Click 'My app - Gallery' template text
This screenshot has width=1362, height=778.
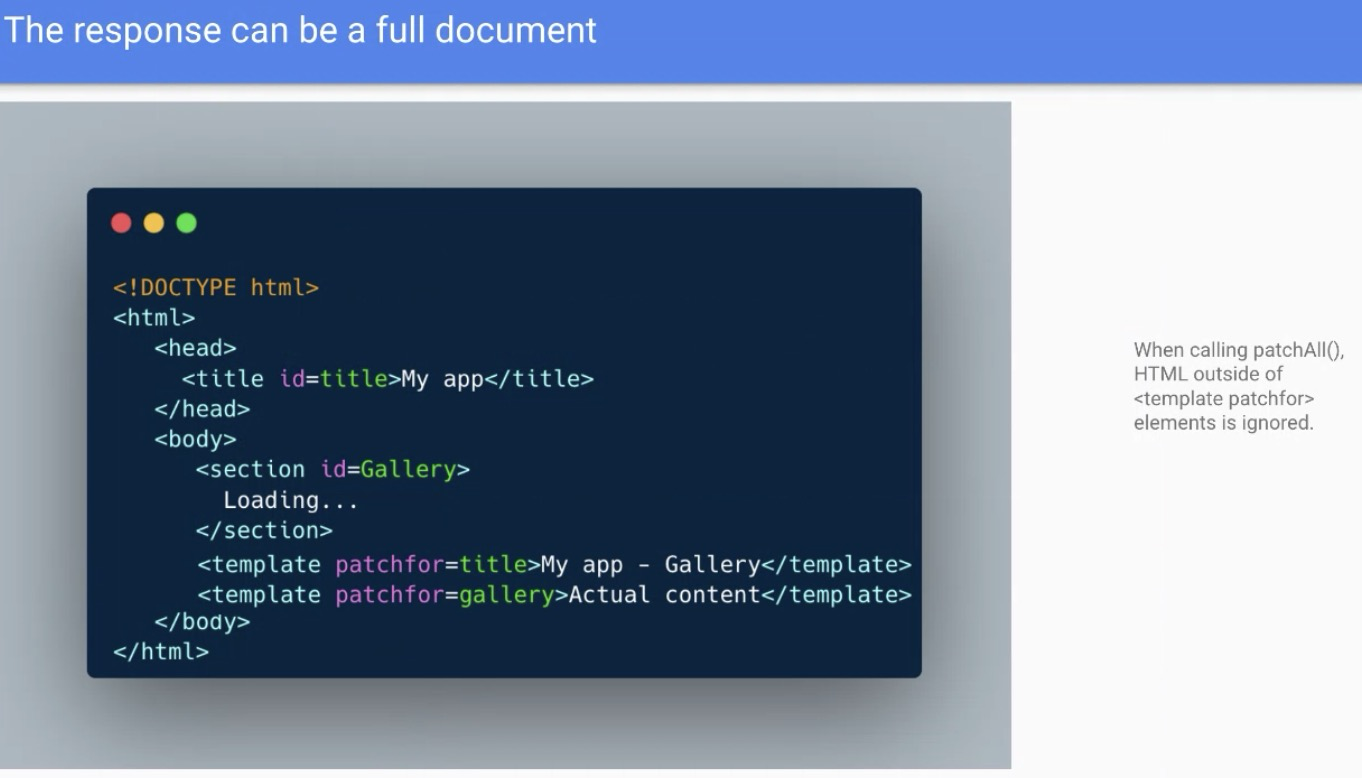pos(650,565)
